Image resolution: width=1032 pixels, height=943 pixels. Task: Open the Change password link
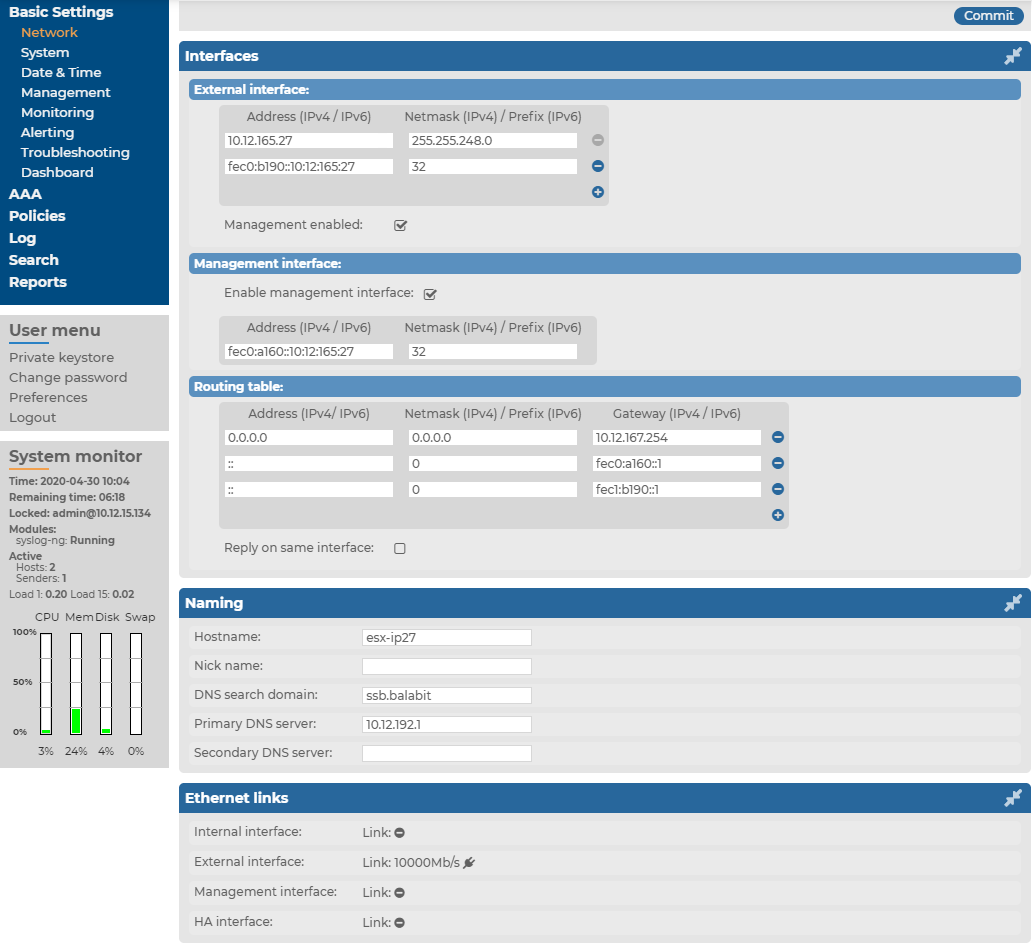[x=68, y=377]
